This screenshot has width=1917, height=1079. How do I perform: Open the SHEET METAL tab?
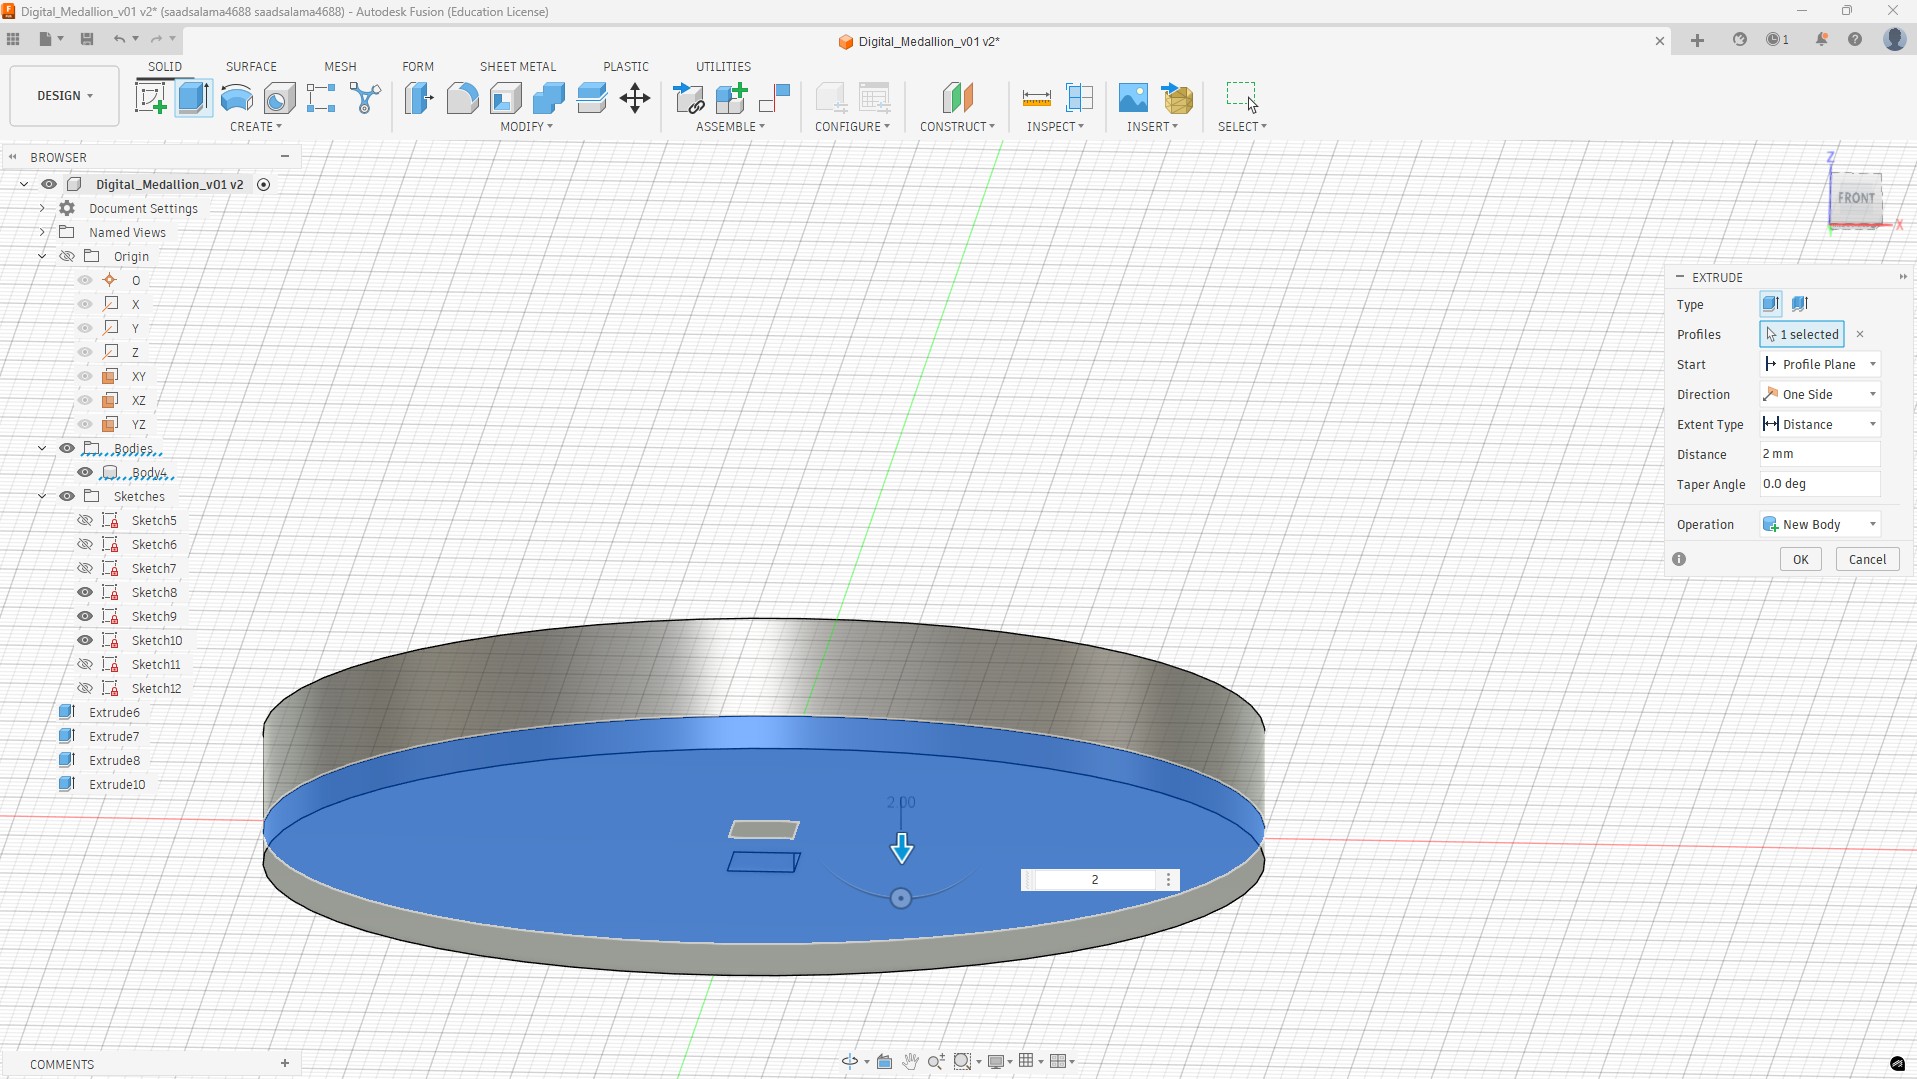point(517,66)
